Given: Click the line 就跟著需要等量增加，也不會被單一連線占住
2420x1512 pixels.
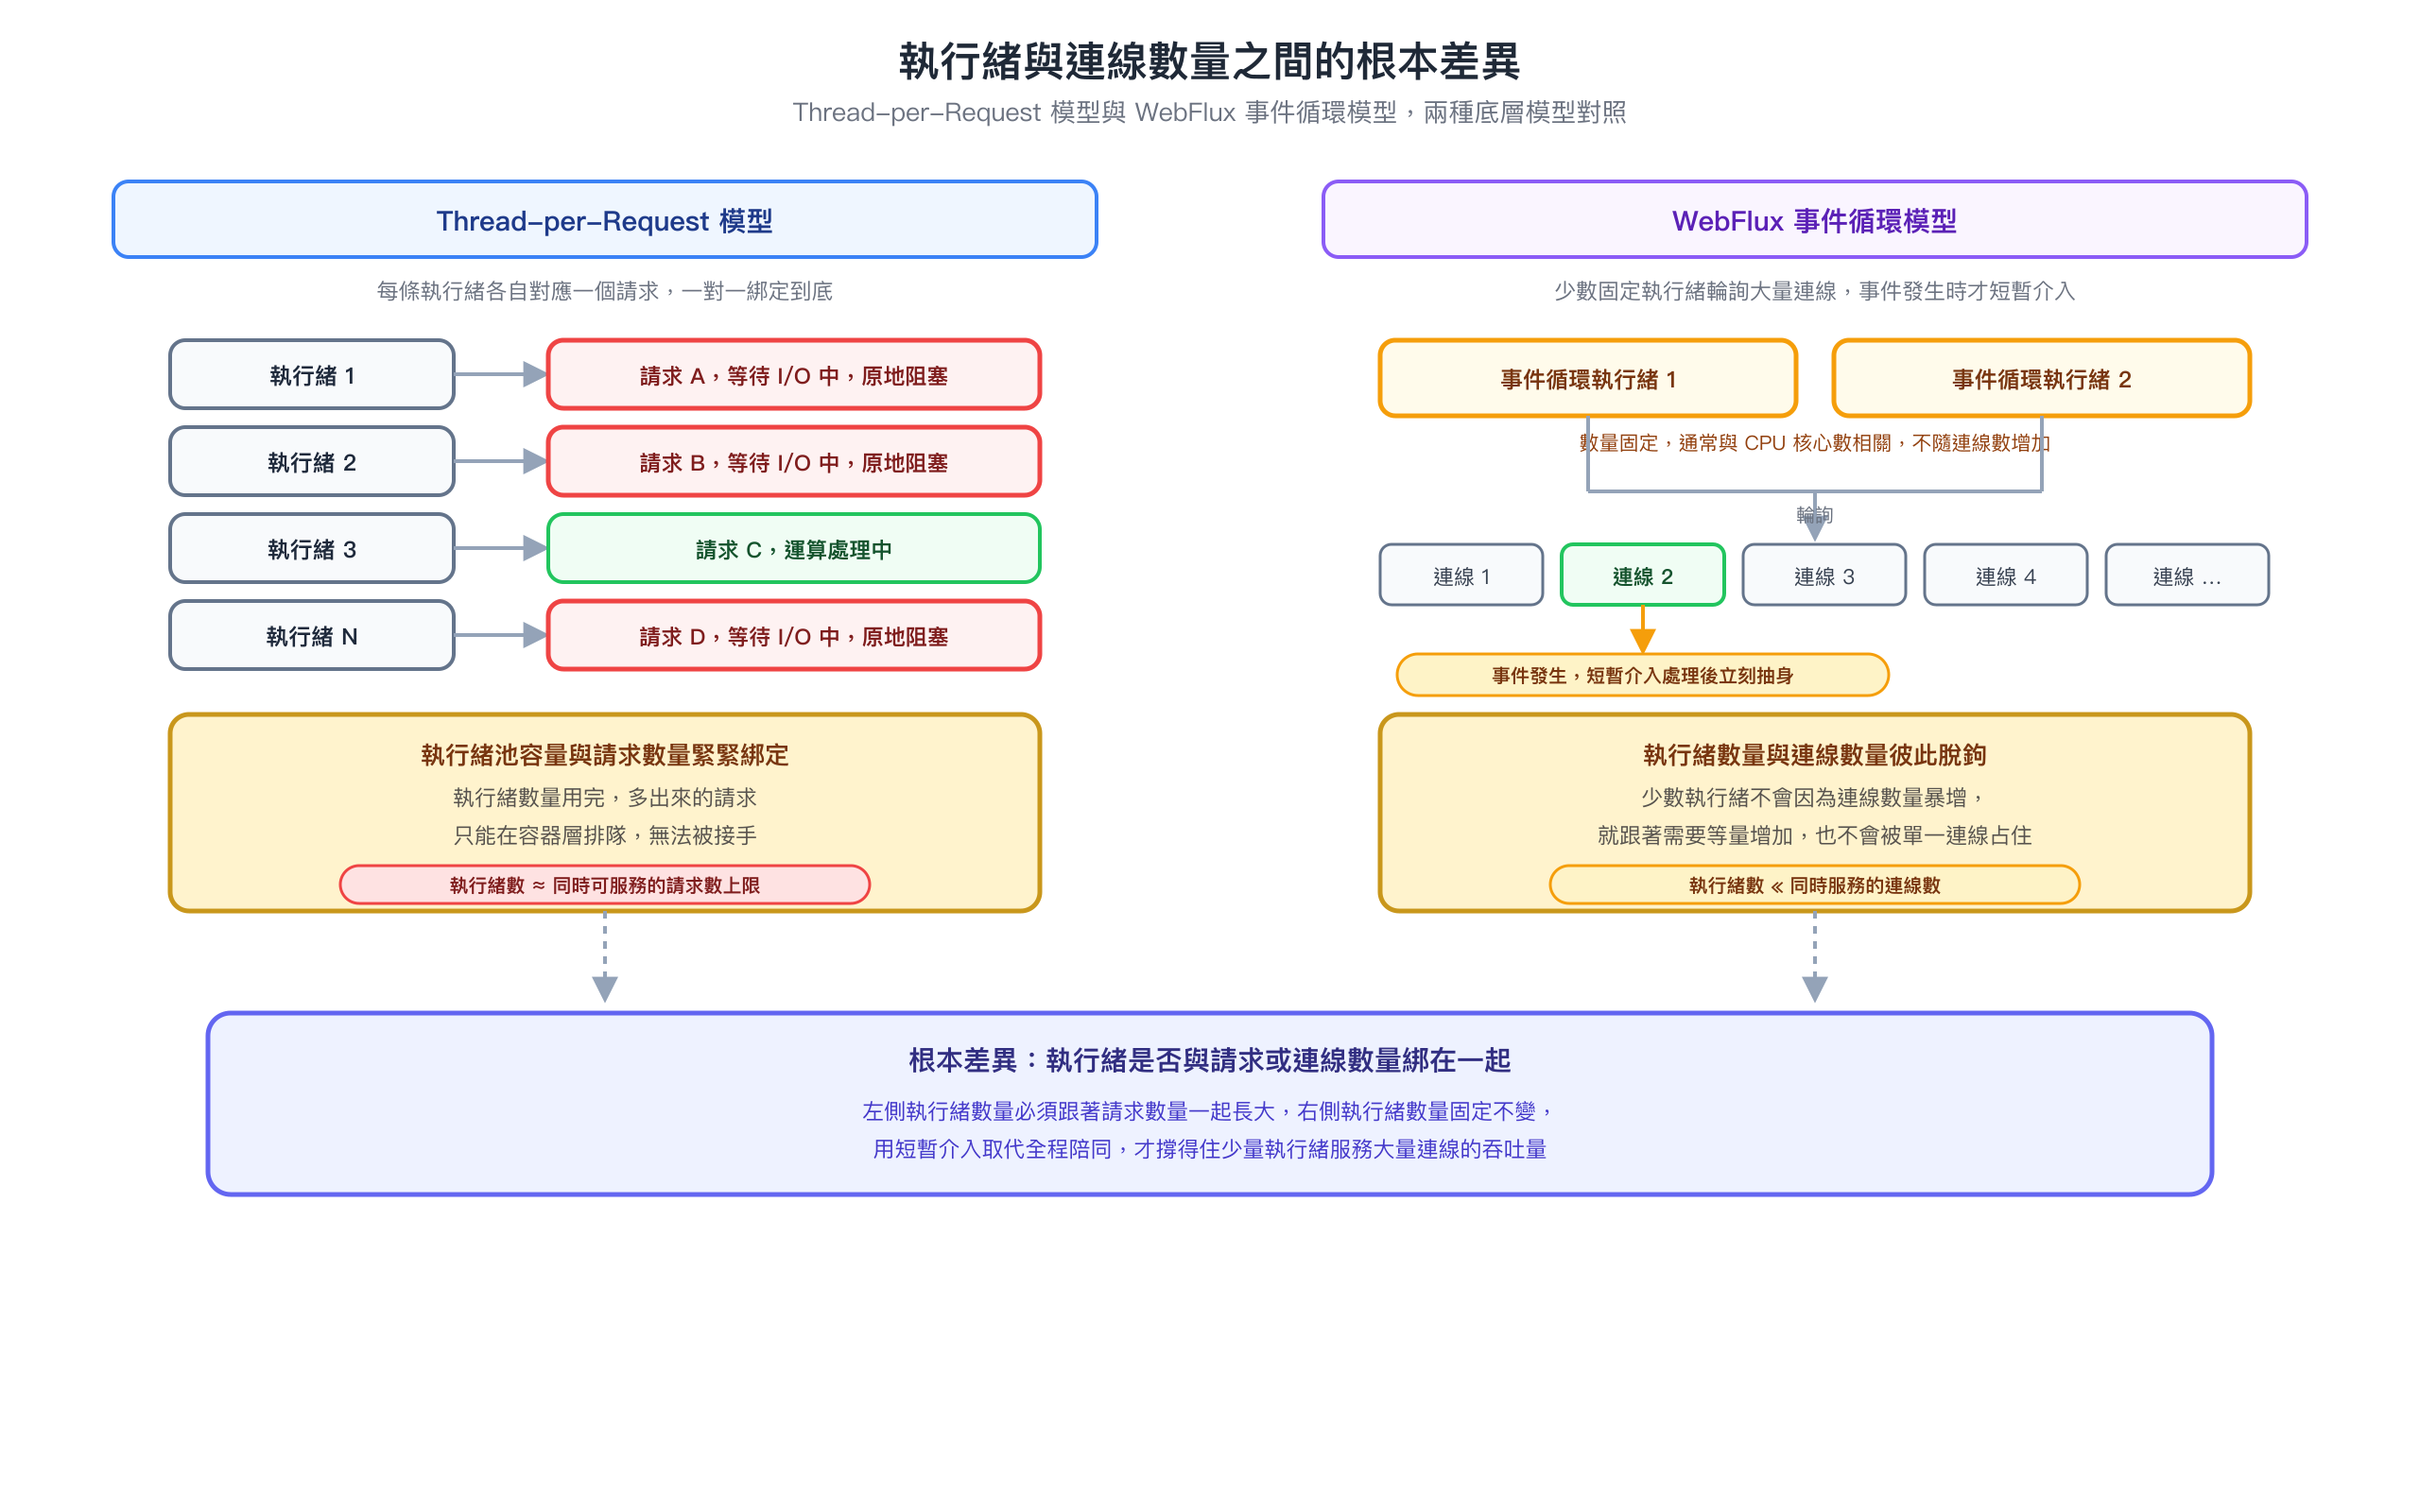Looking at the screenshot, I should tap(1814, 835).
